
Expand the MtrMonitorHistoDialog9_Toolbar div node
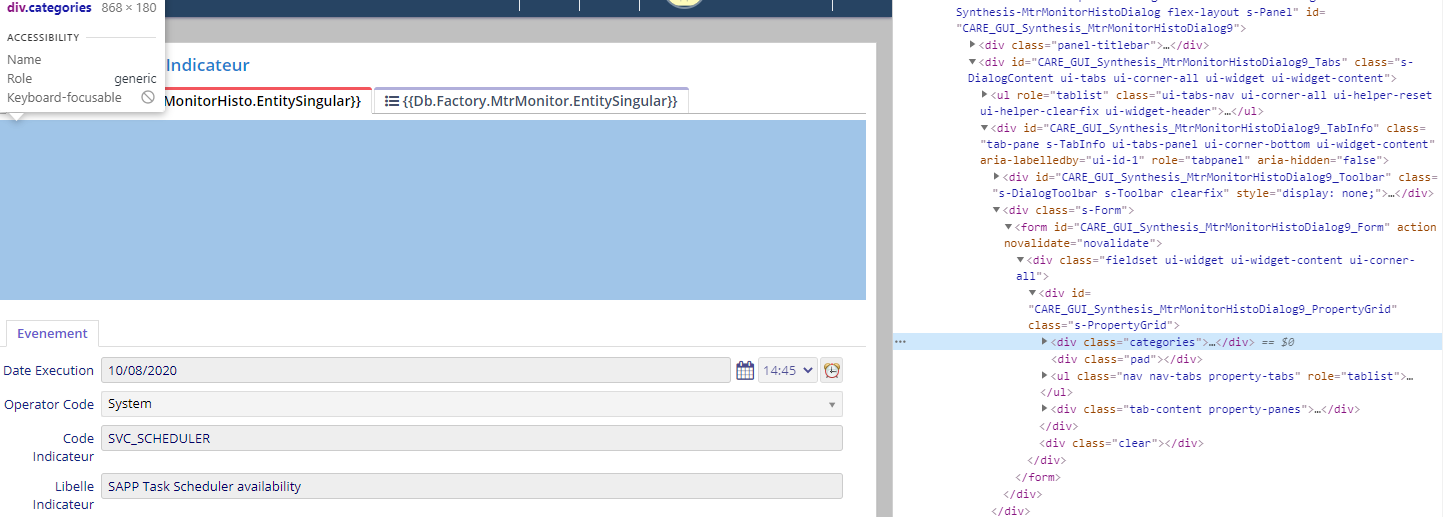(x=997, y=177)
